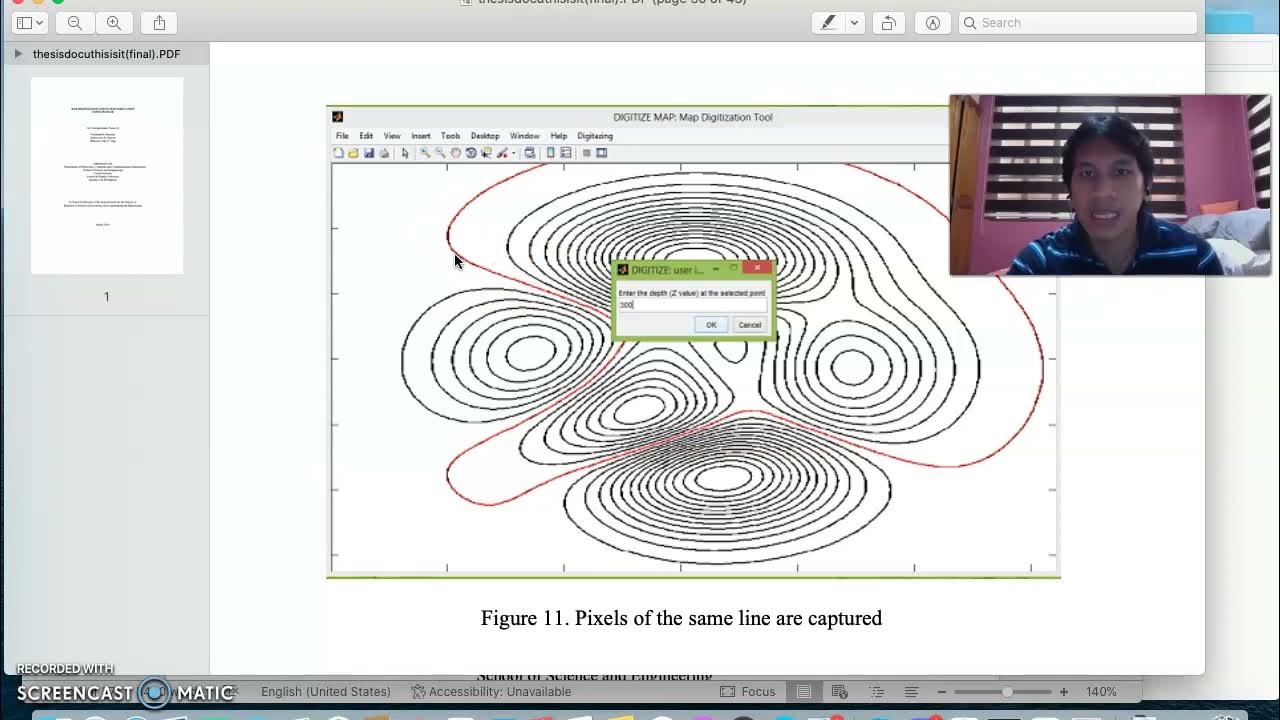Open the Window menu in figure window
This screenshot has width=1280, height=720.
tap(524, 136)
